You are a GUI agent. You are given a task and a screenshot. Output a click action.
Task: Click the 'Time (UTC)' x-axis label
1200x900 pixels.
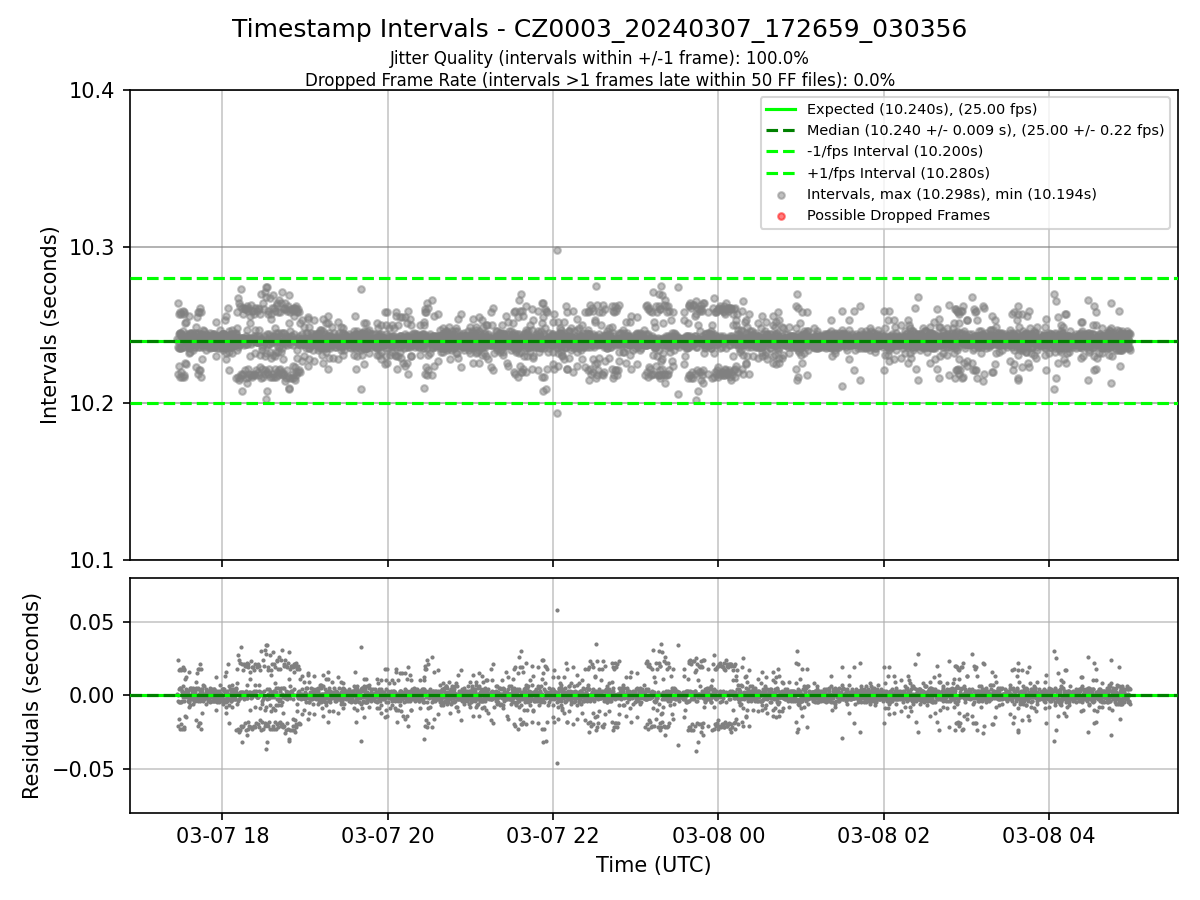653,865
